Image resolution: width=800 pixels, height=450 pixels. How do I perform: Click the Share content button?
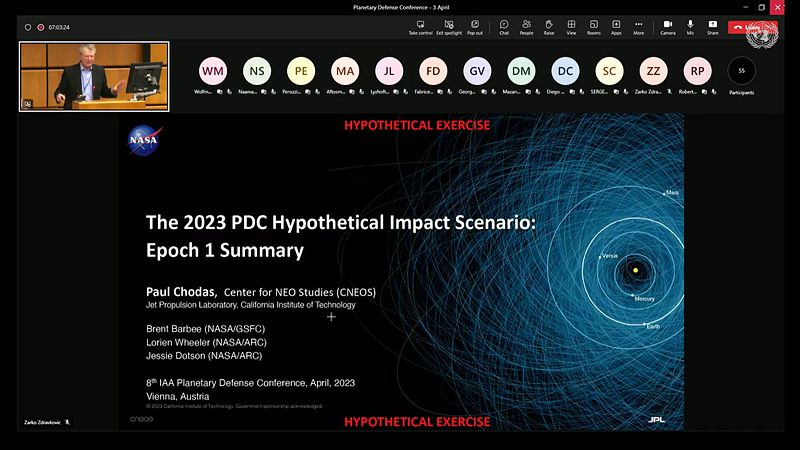click(713, 27)
